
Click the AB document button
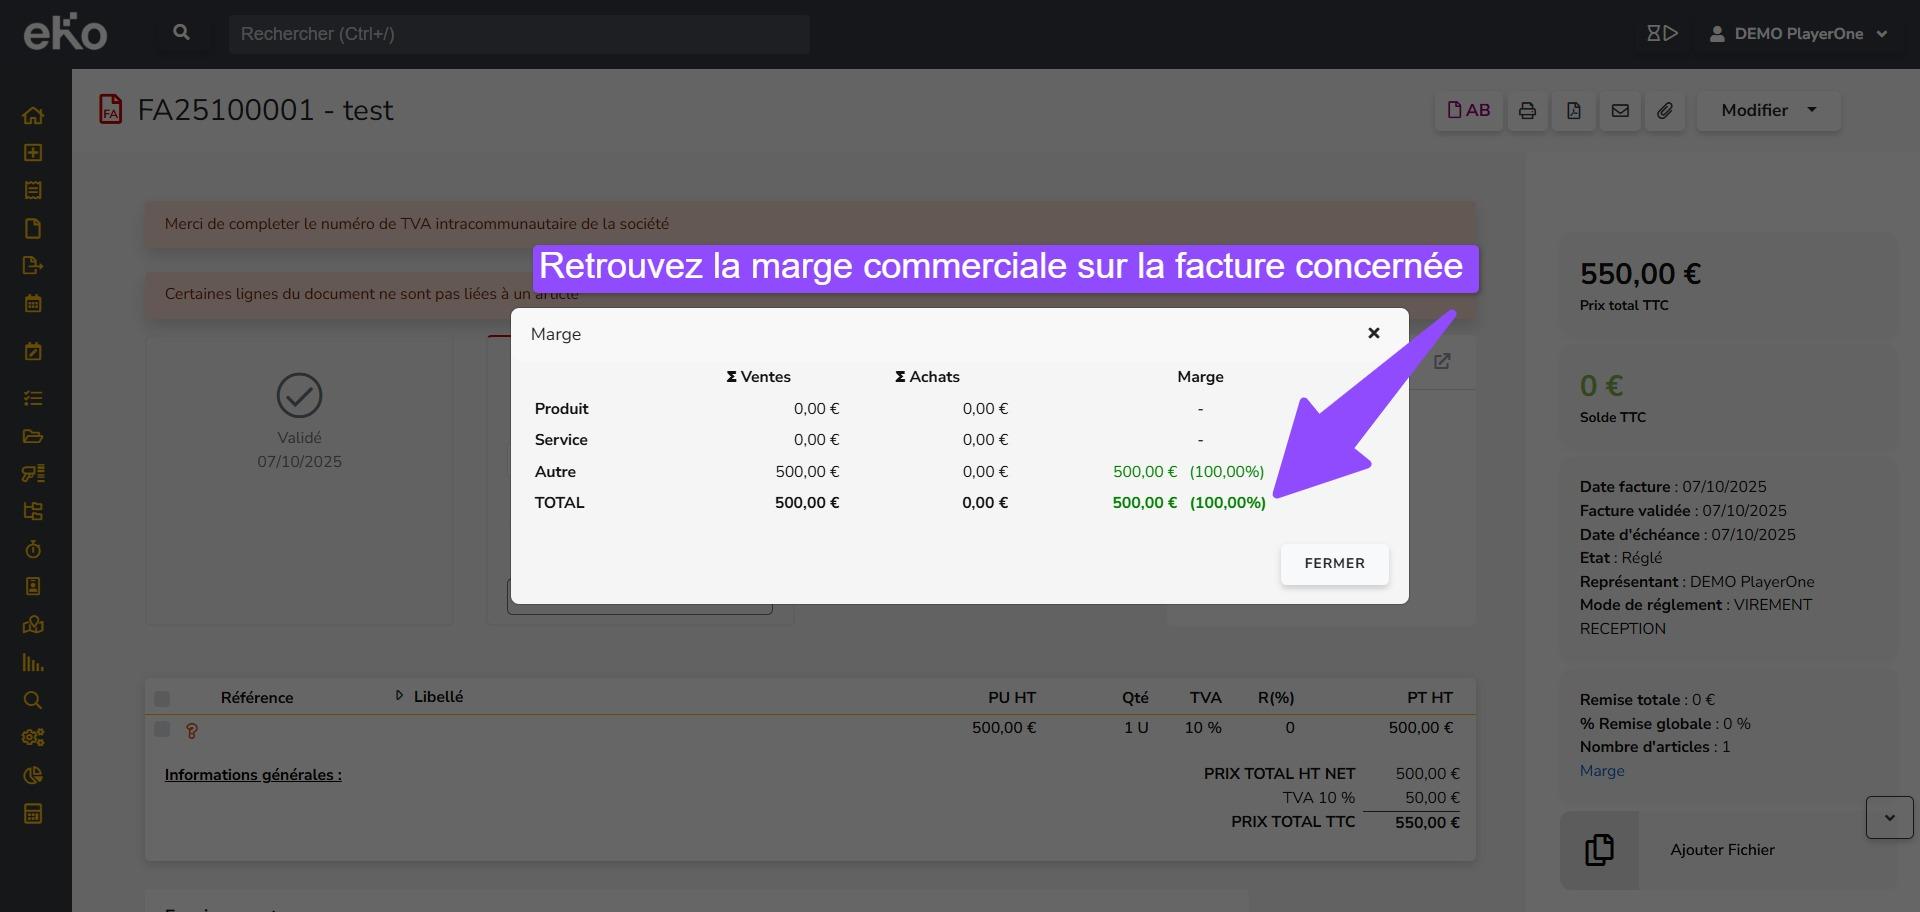(1468, 111)
